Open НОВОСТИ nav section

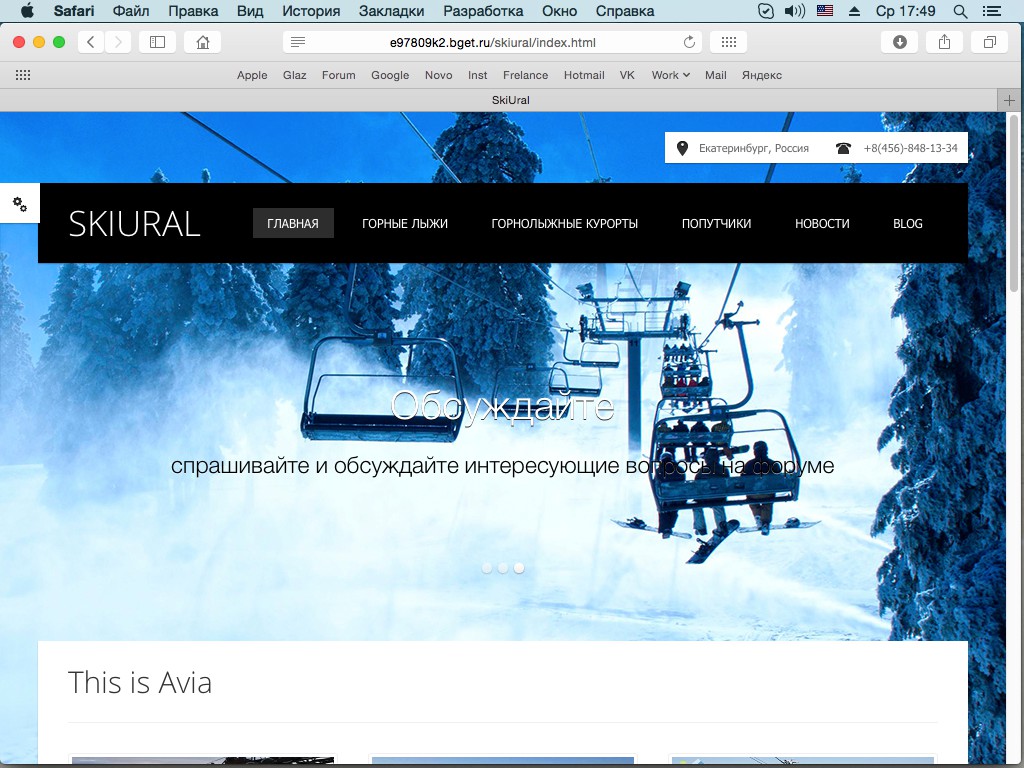(822, 223)
